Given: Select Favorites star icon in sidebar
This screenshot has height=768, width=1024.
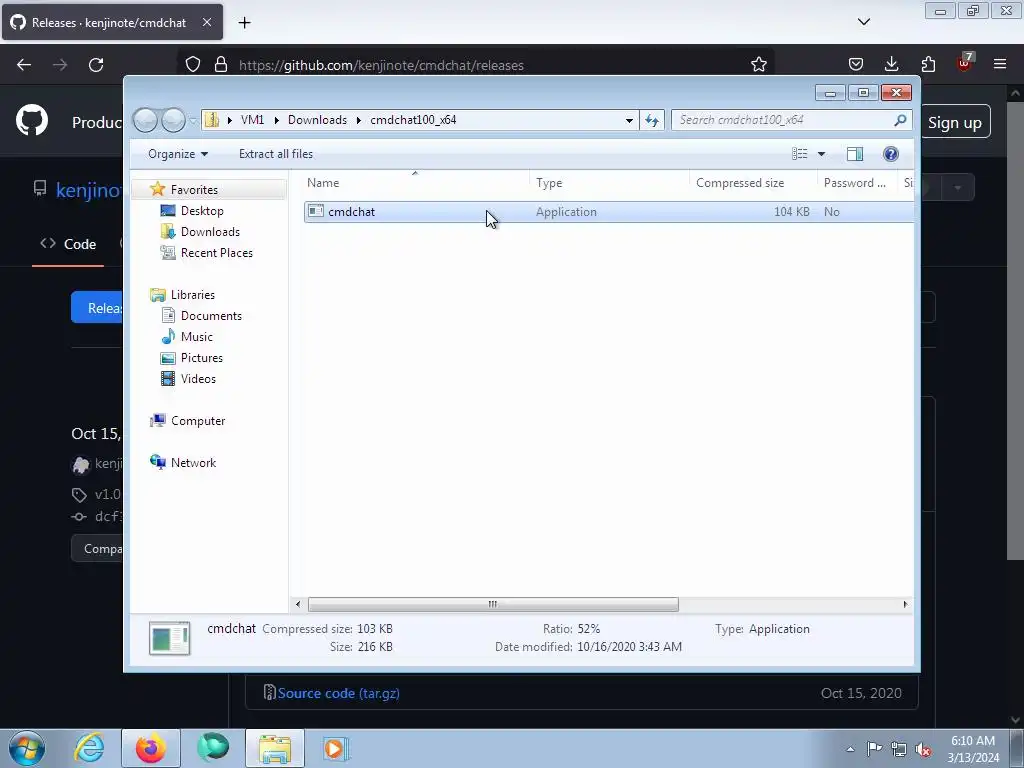Looking at the screenshot, I should (x=157, y=189).
